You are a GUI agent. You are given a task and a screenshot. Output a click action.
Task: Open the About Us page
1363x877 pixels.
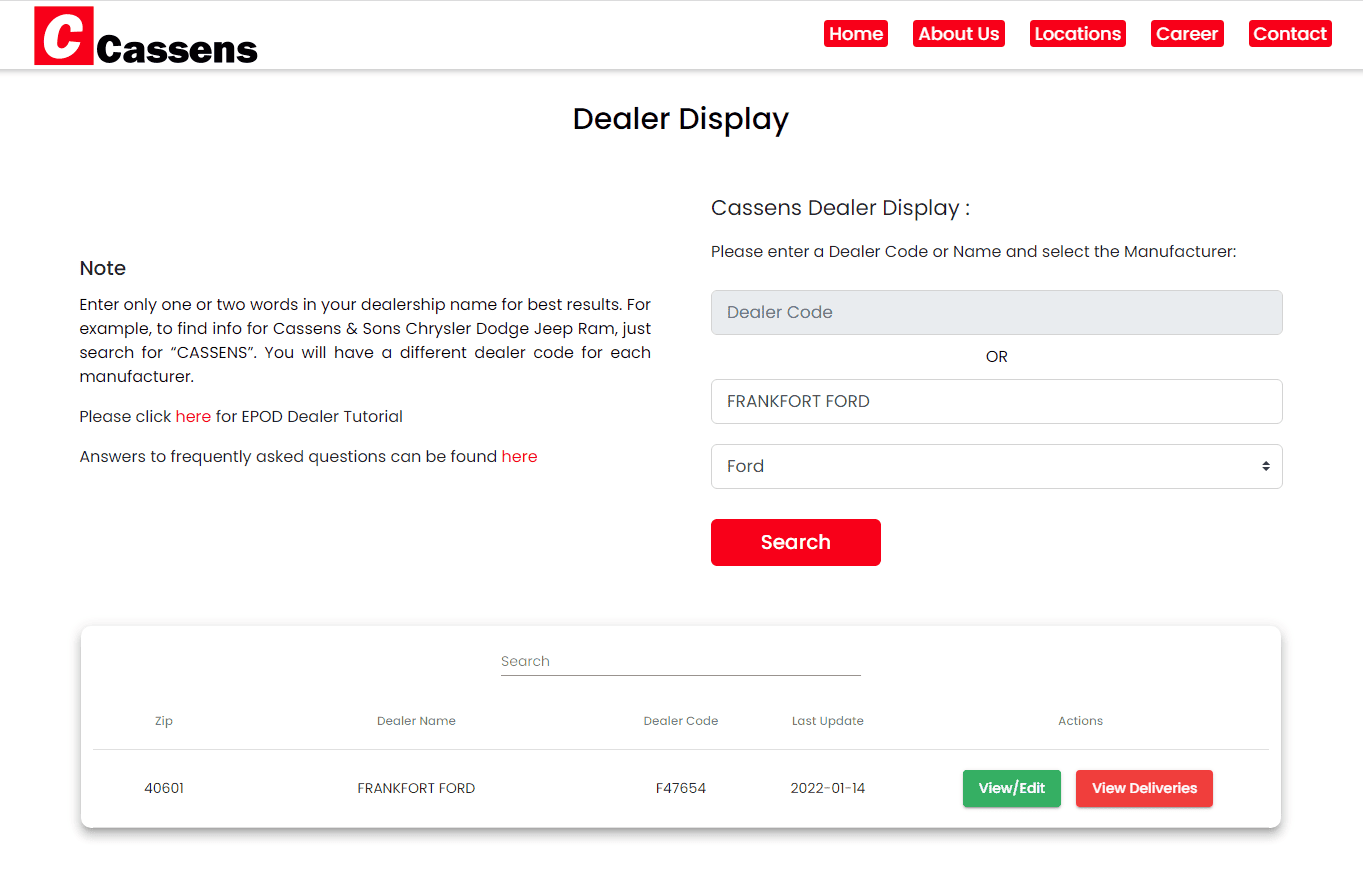coord(958,34)
